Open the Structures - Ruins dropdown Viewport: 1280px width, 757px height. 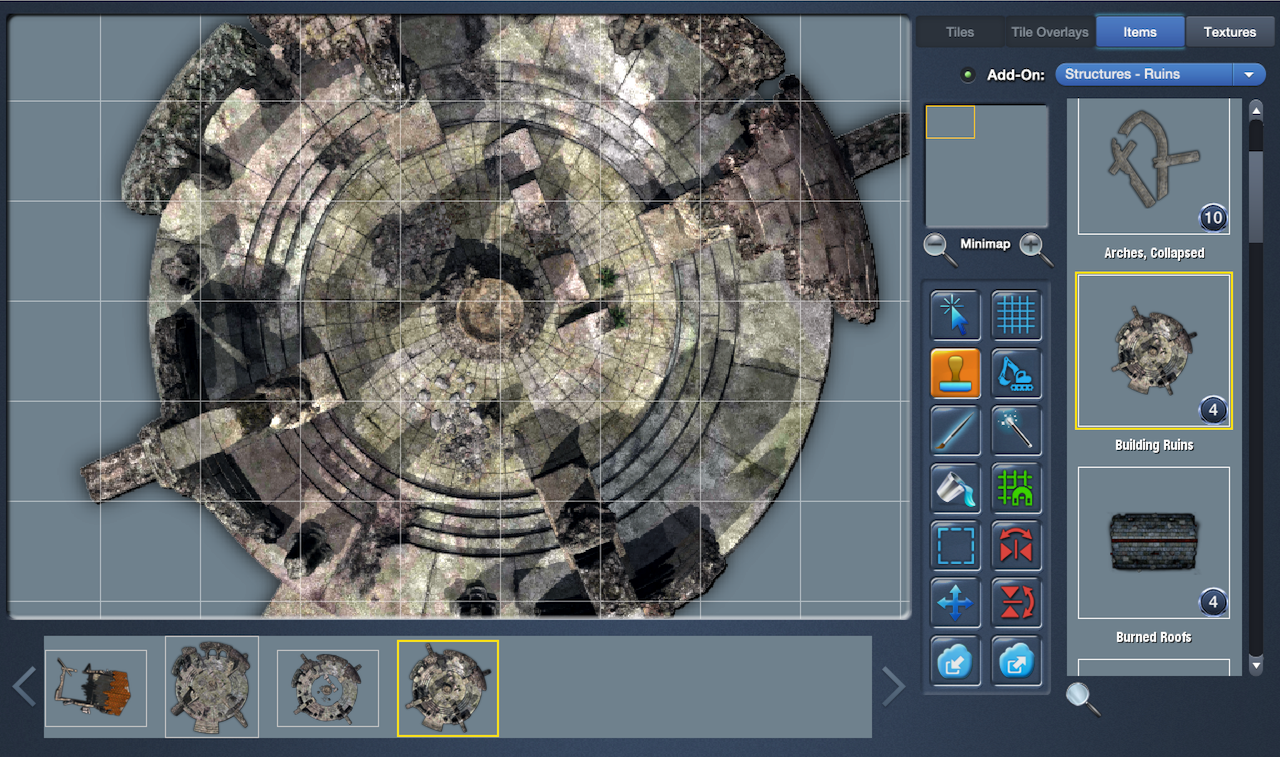pyautogui.click(x=1160, y=74)
